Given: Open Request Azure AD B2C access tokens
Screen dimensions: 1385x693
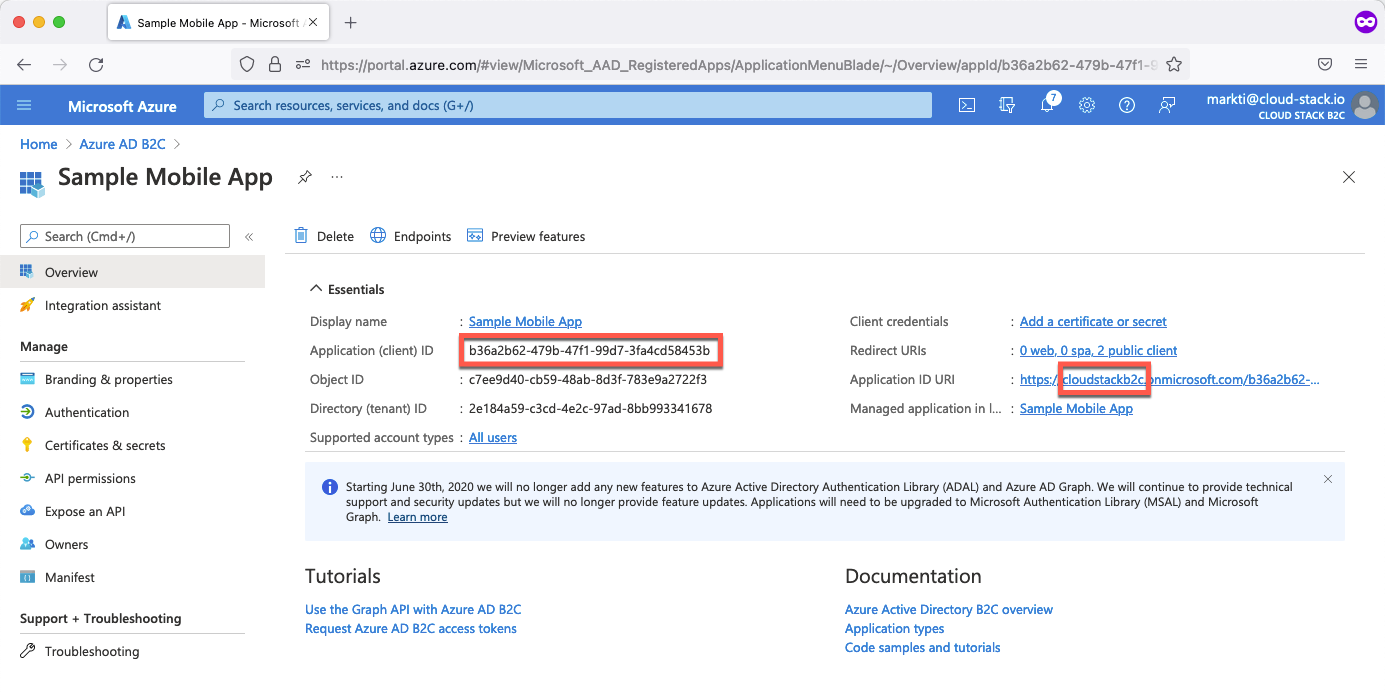Looking at the screenshot, I should point(411,628).
